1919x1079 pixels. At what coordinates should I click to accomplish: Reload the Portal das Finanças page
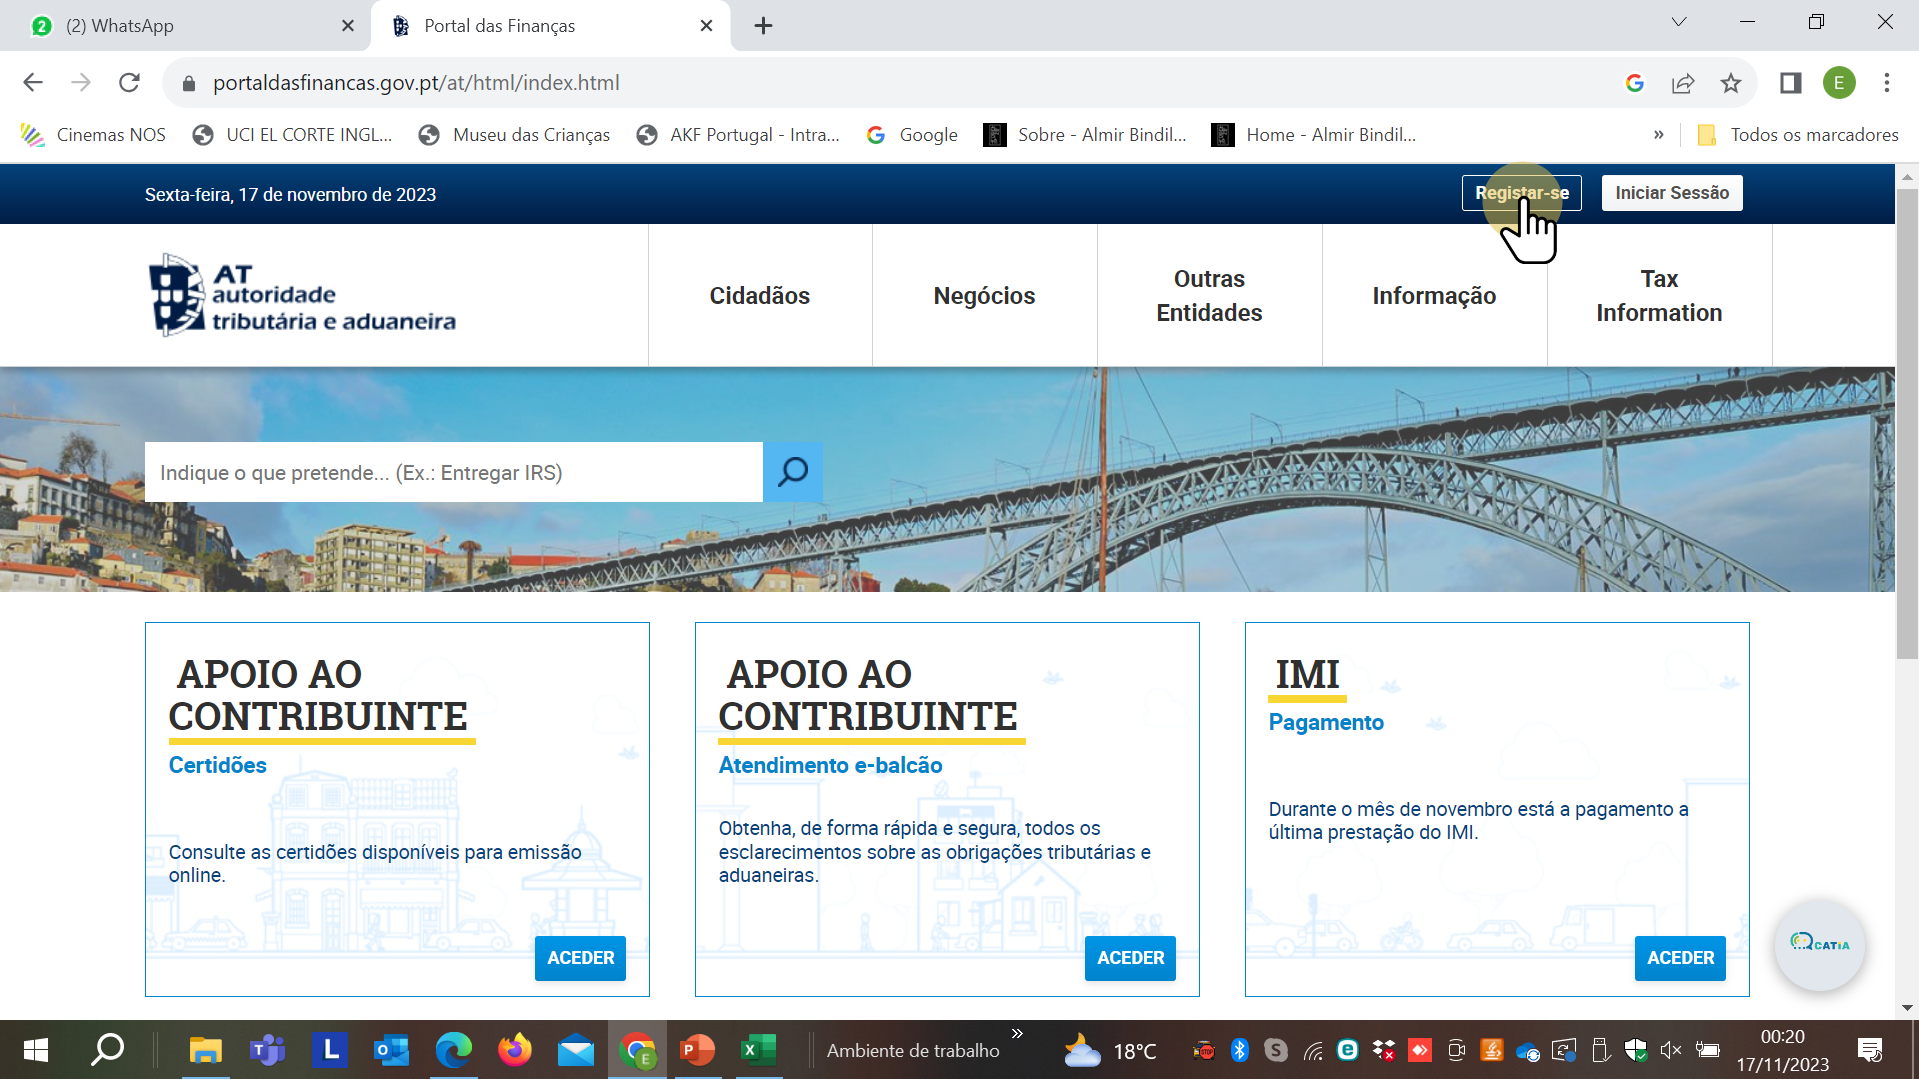tap(129, 83)
